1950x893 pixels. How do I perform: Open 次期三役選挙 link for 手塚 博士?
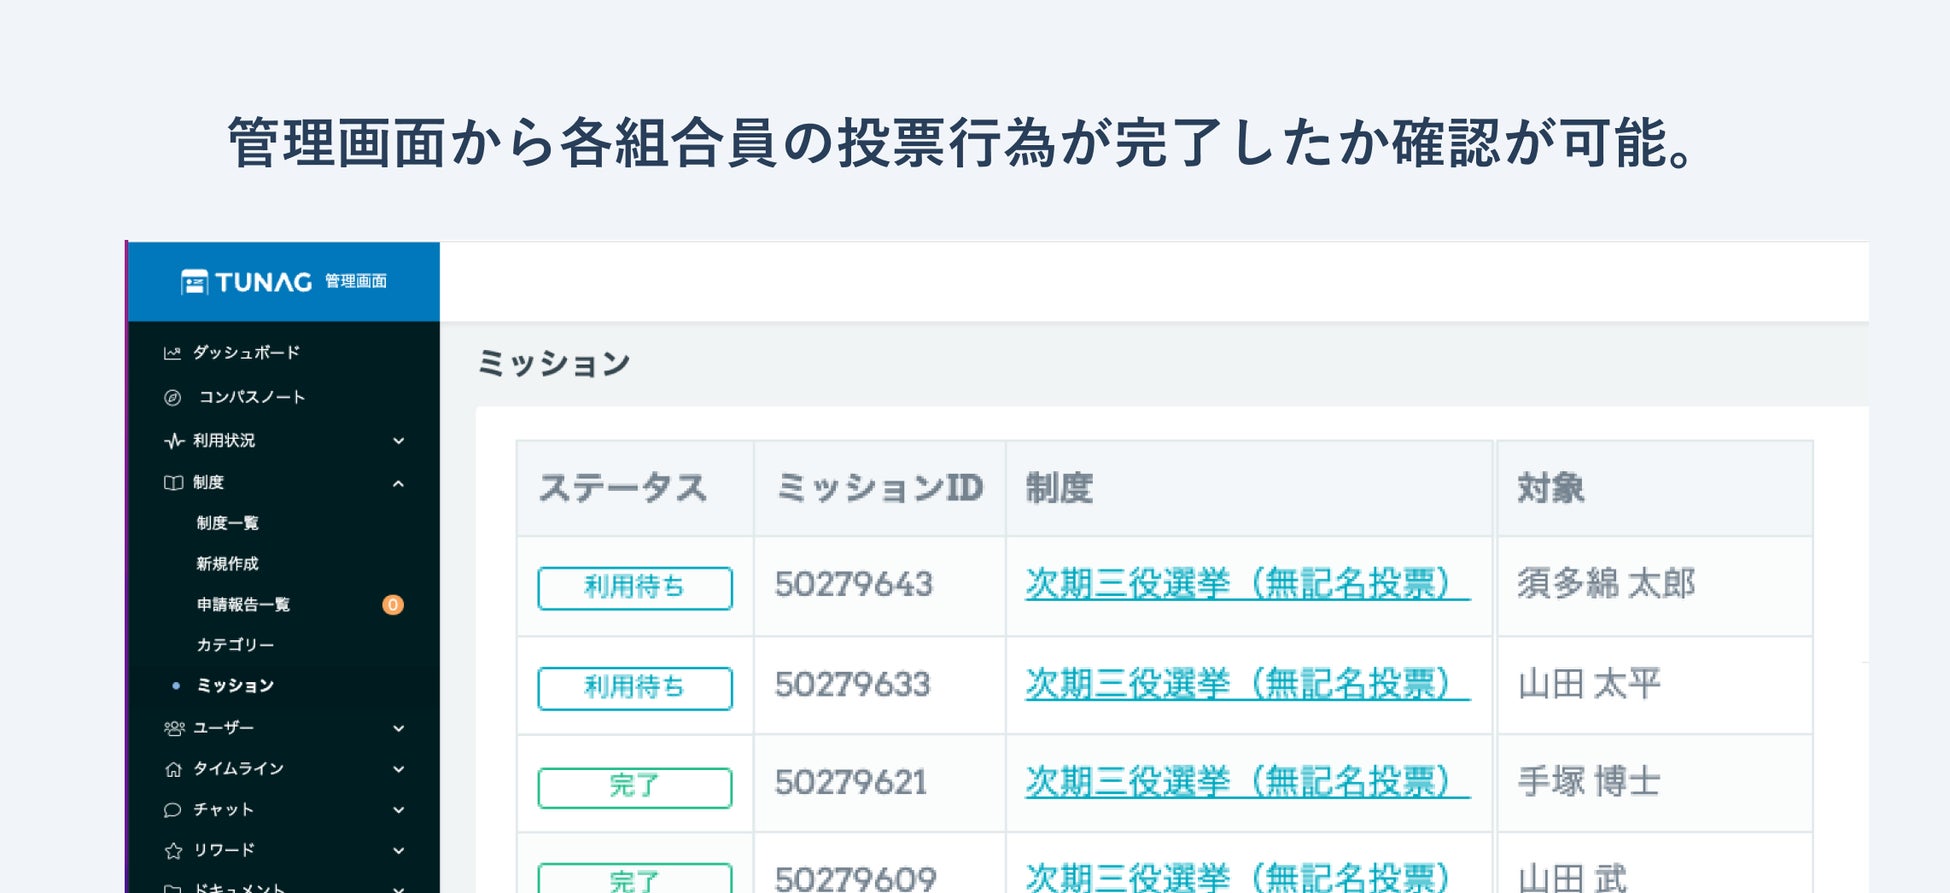pos(1247,782)
